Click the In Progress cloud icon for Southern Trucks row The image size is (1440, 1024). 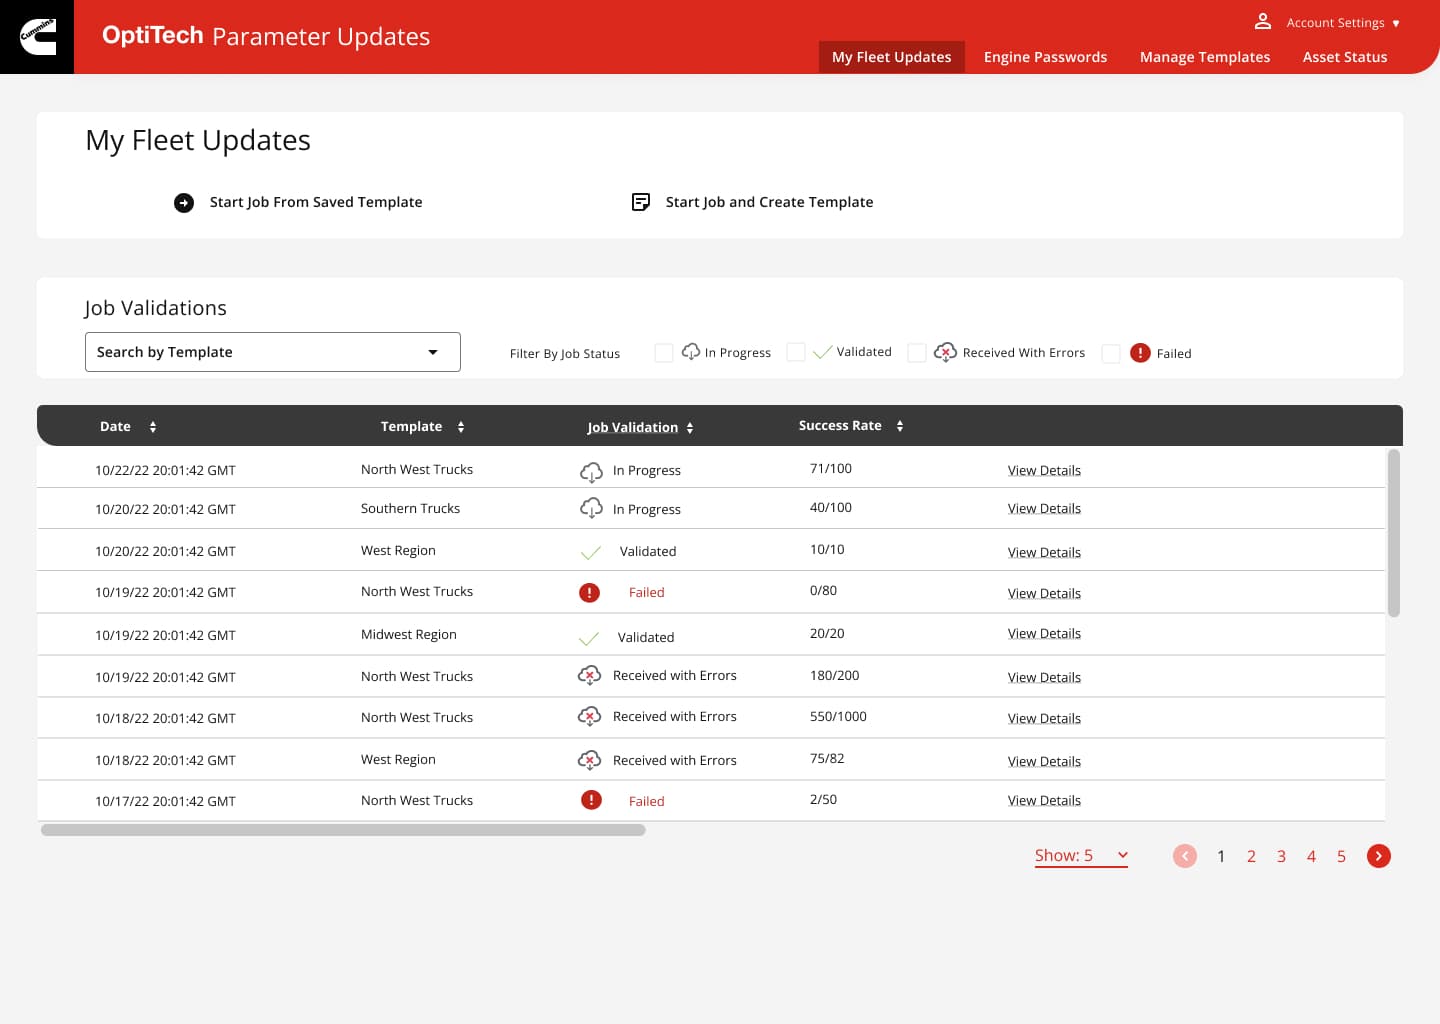tap(591, 508)
